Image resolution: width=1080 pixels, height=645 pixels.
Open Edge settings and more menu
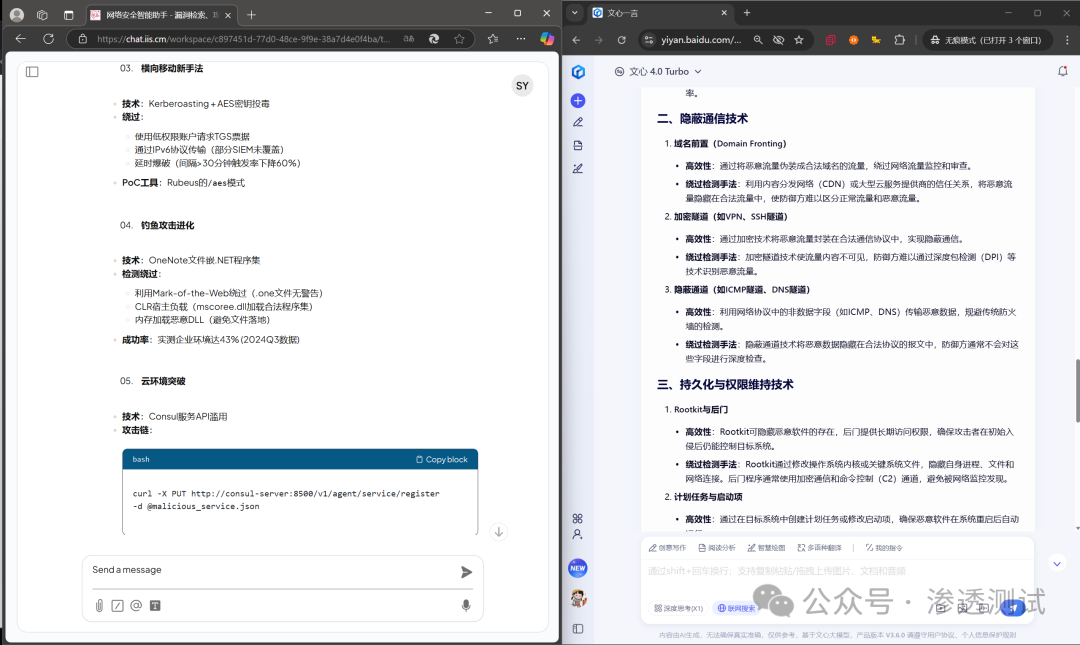[x=521, y=39]
